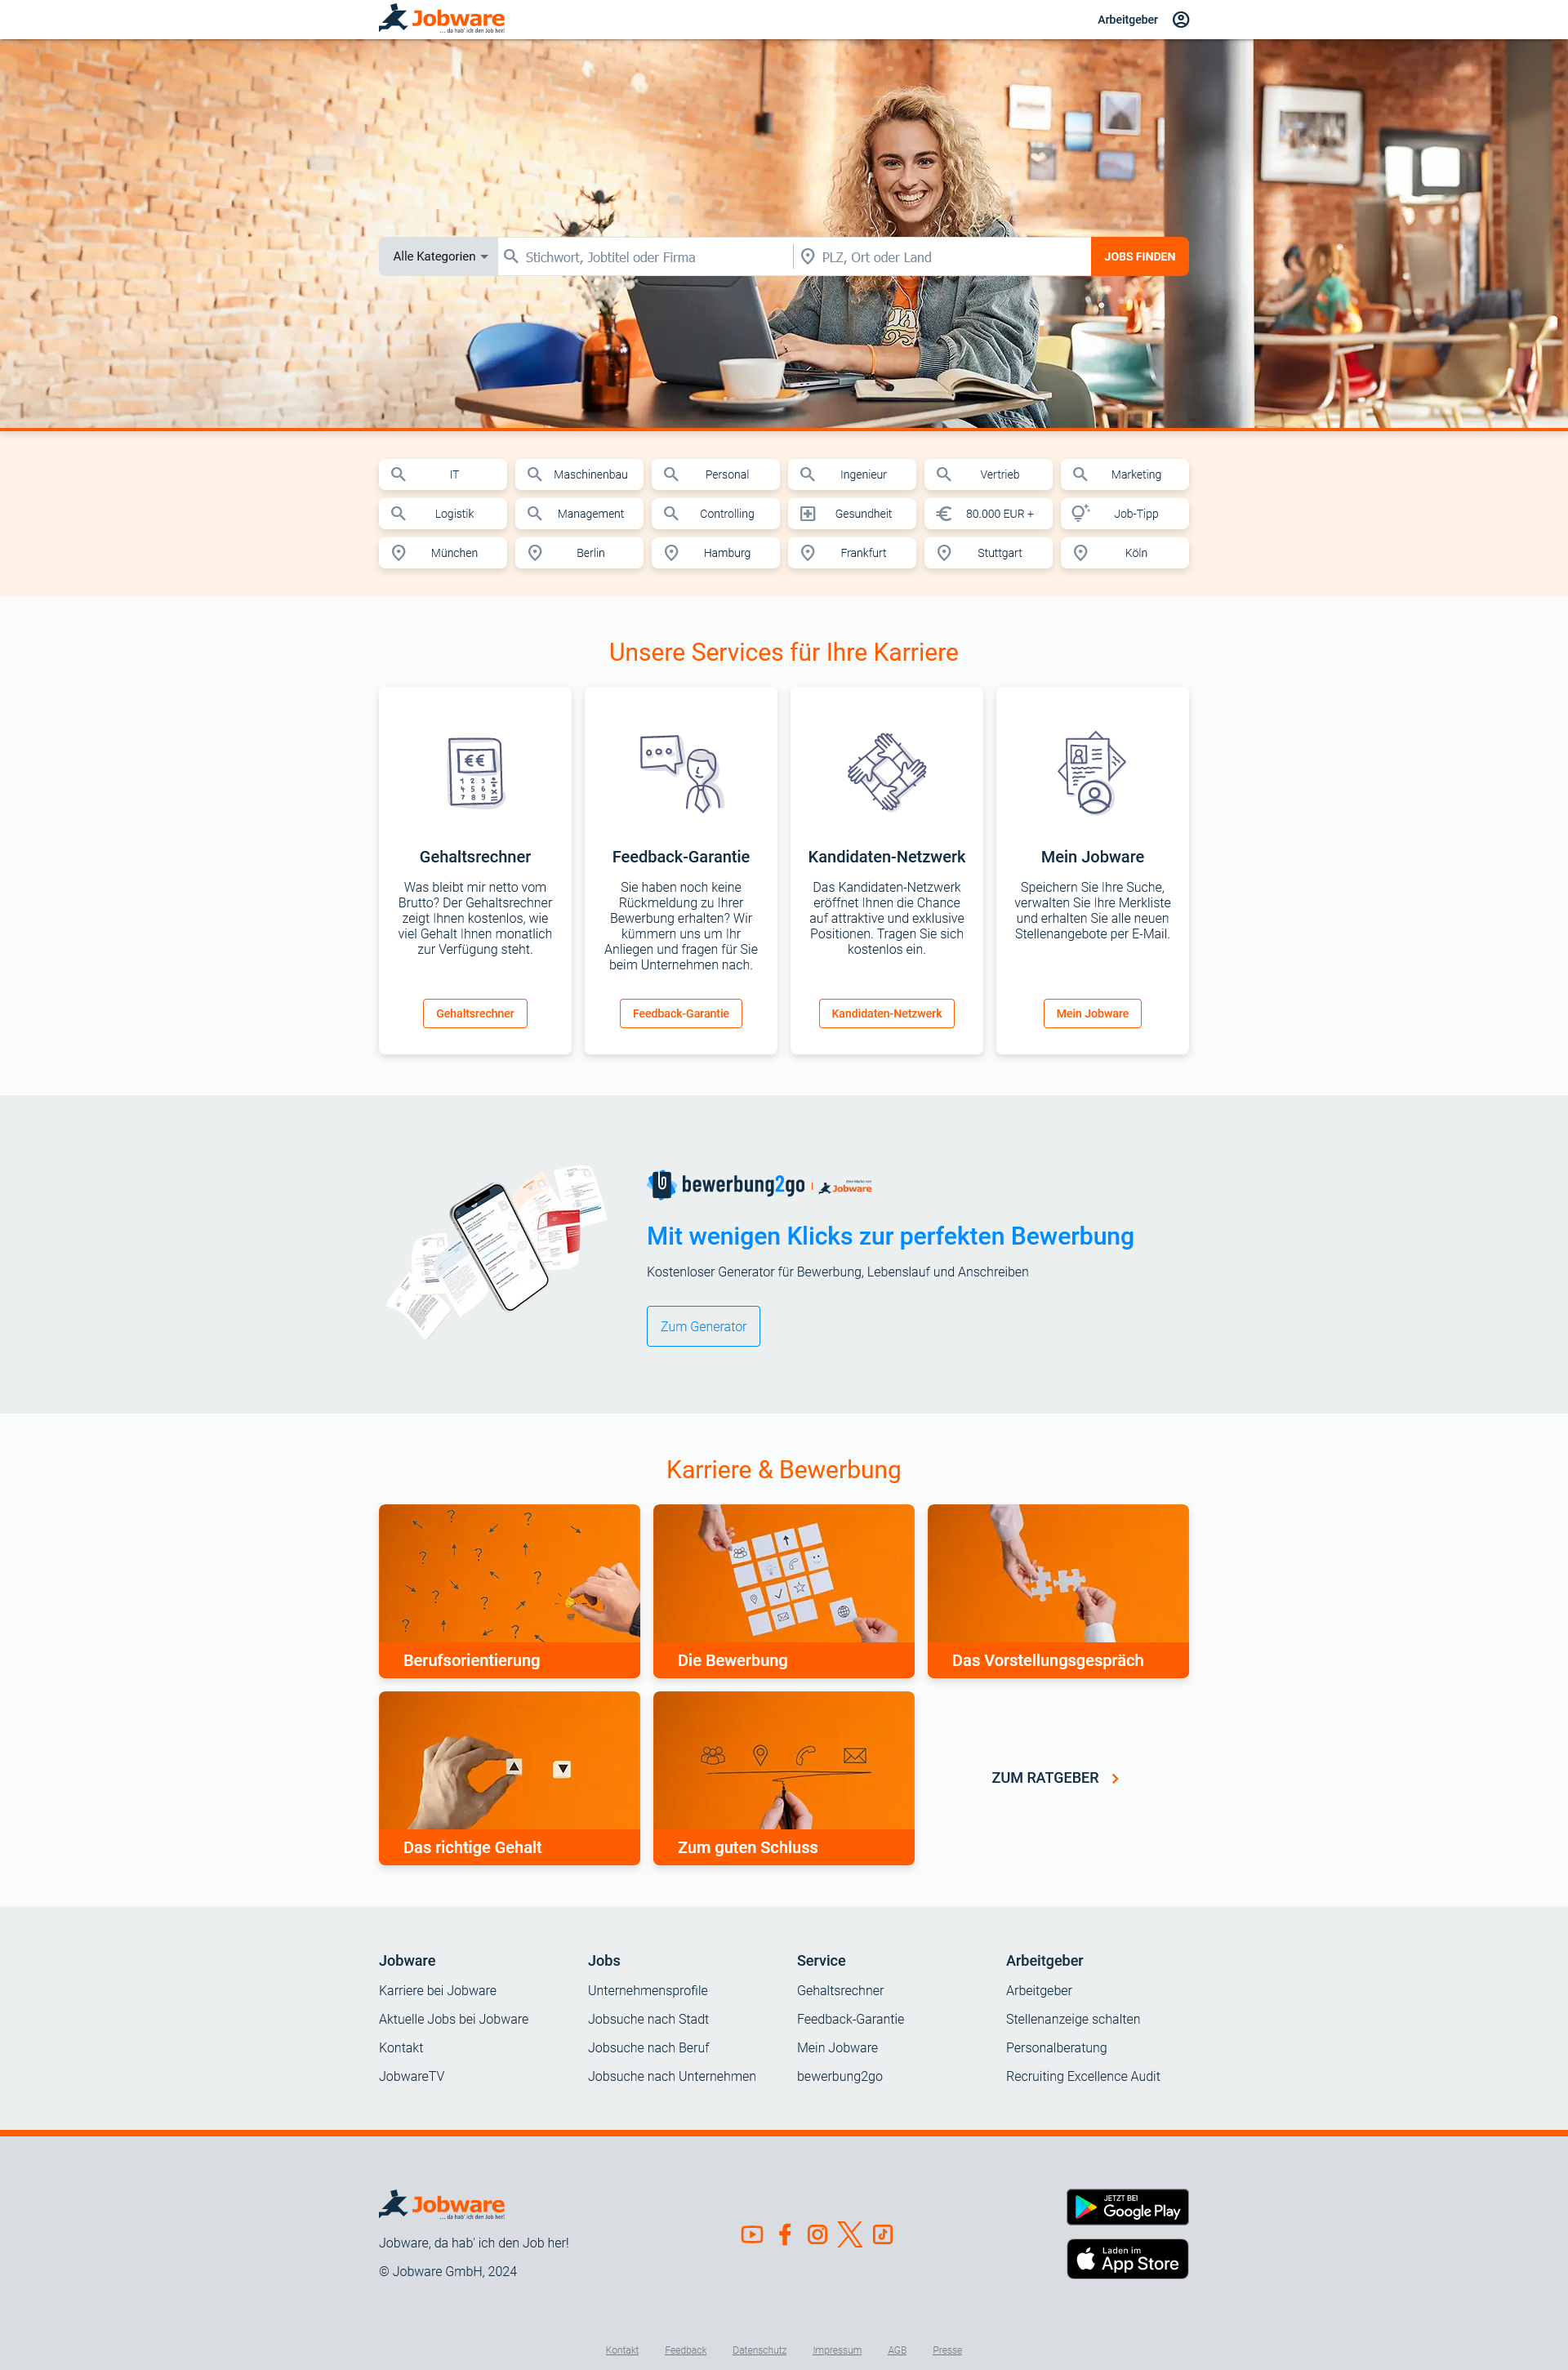Expand the Alle Kategorien dropdown
Screen dimensions: 1568x2370
coord(436,257)
